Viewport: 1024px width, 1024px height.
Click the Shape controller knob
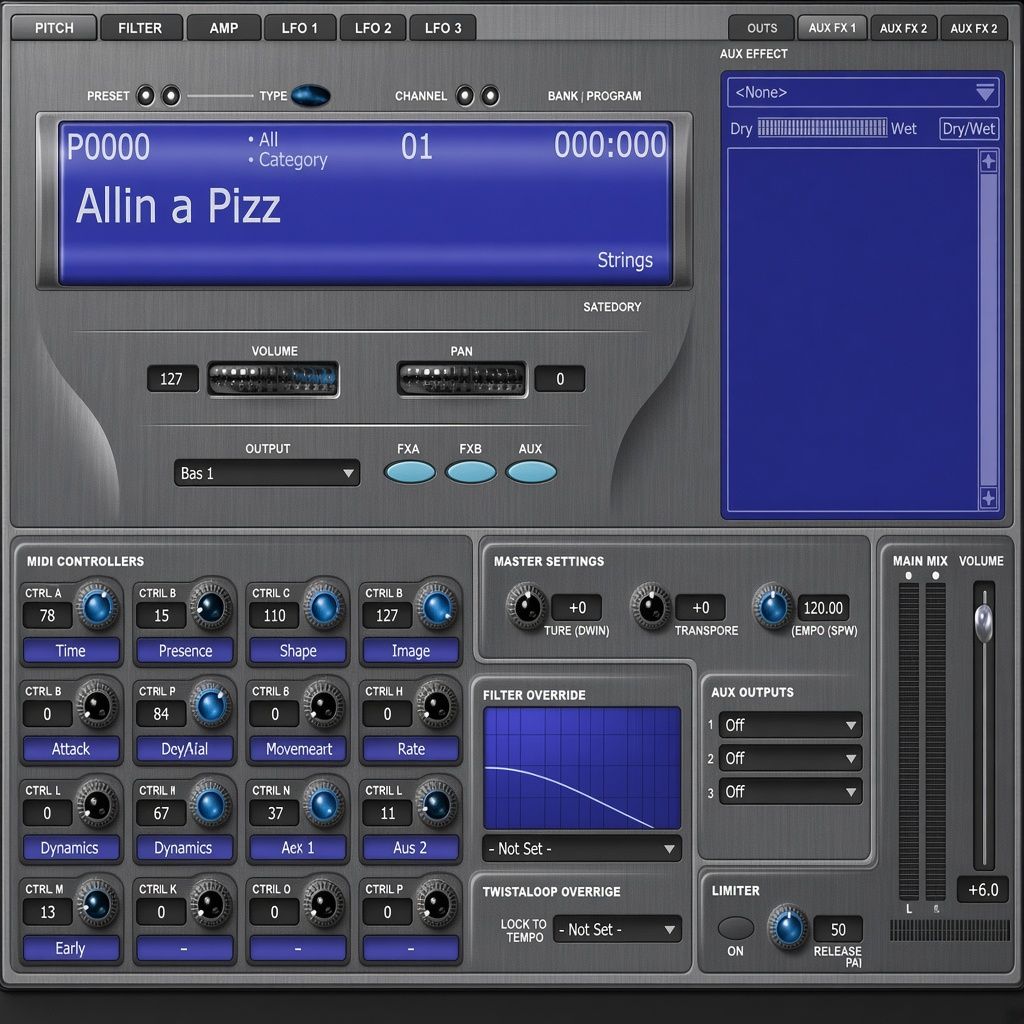click(323, 607)
